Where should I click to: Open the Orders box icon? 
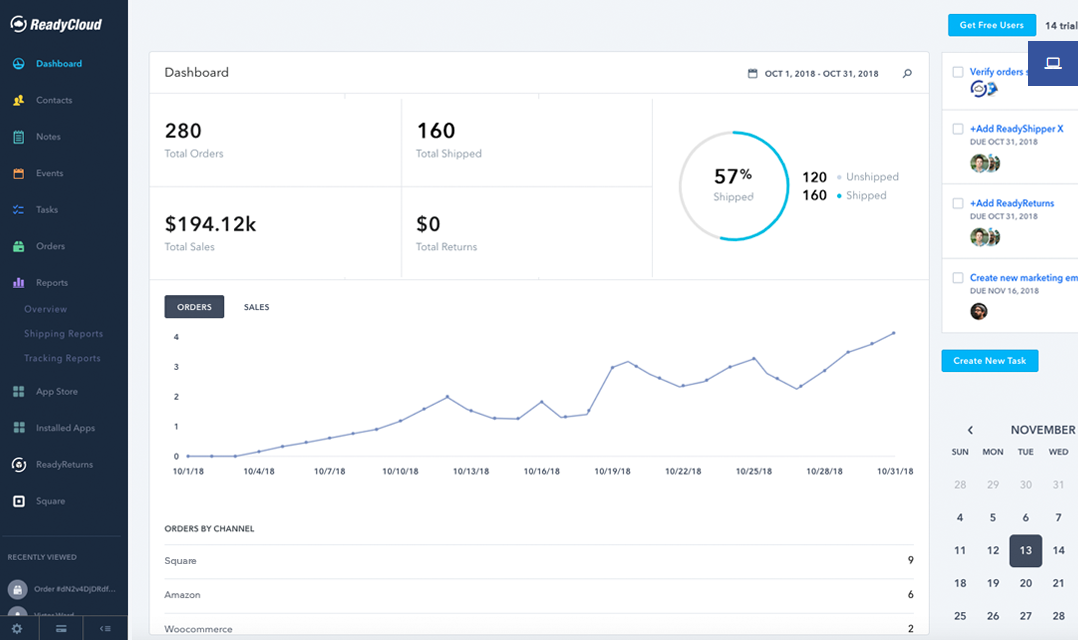pos(19,246)
